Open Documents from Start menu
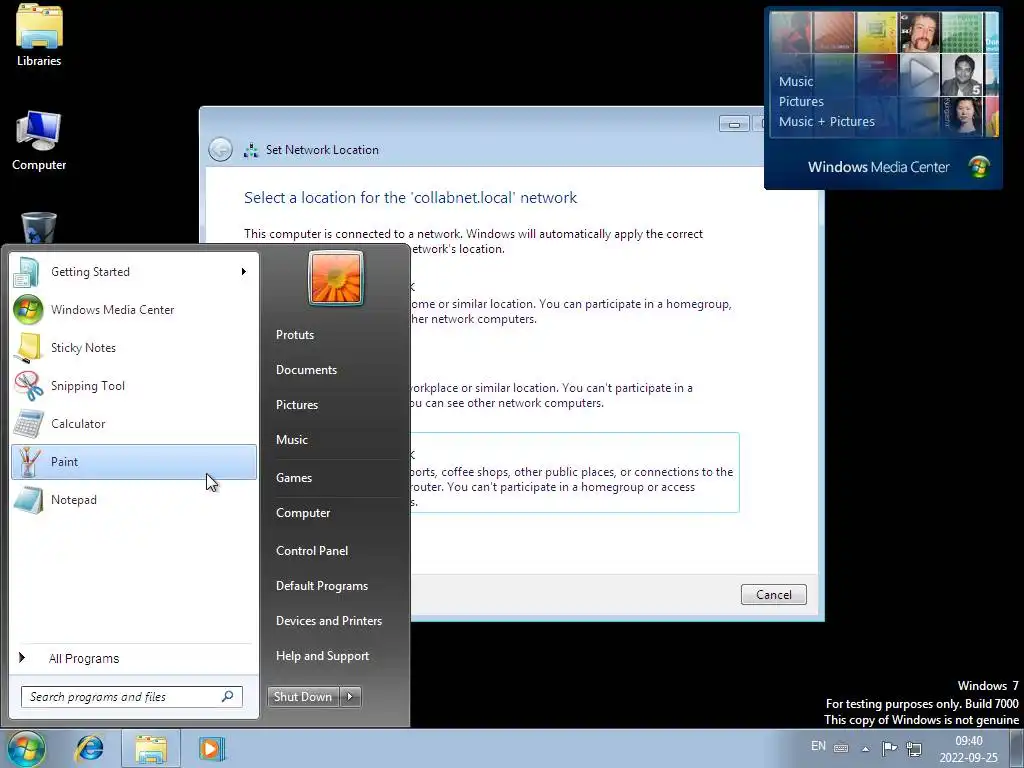The width and height of the screenshot is (1024, 768). (x=306, y=370)
